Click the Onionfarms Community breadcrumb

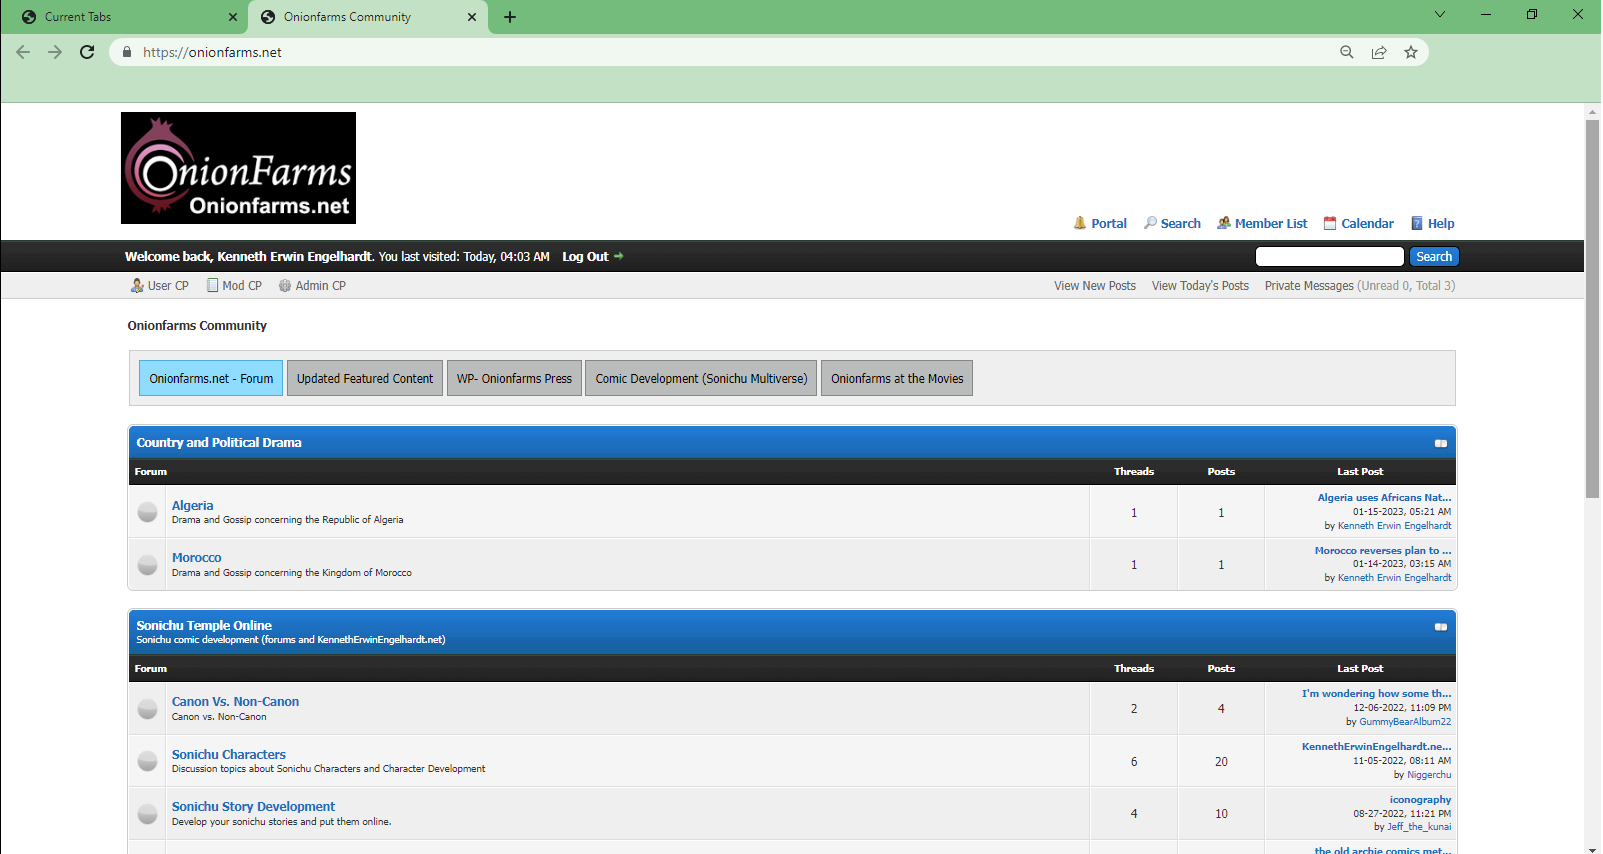197,326
